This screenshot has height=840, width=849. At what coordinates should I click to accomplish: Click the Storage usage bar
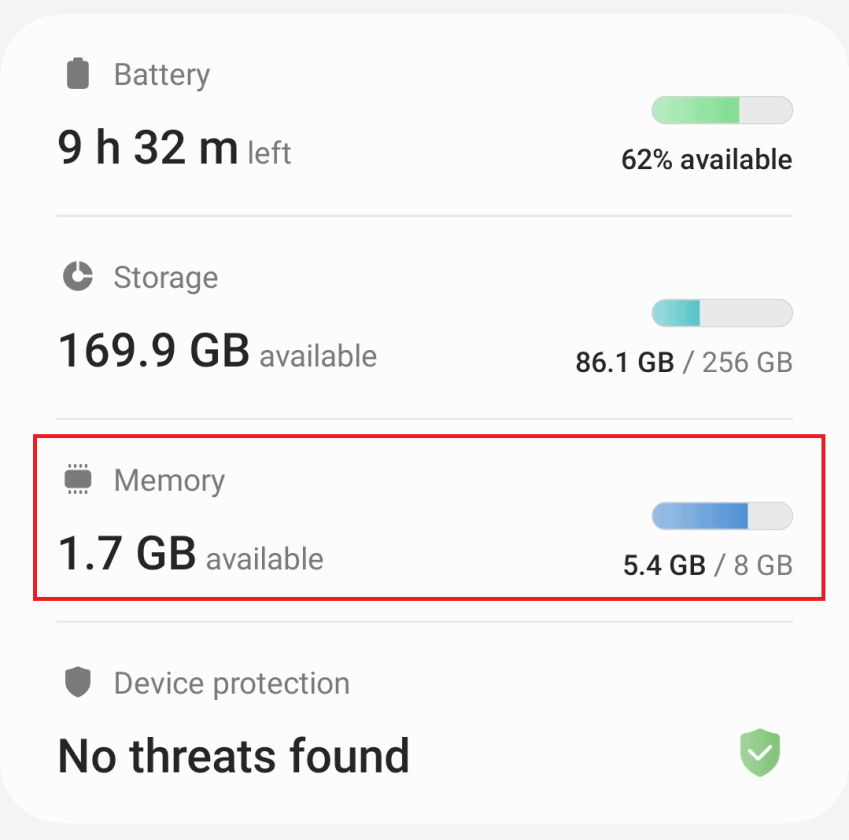[720, 313]
